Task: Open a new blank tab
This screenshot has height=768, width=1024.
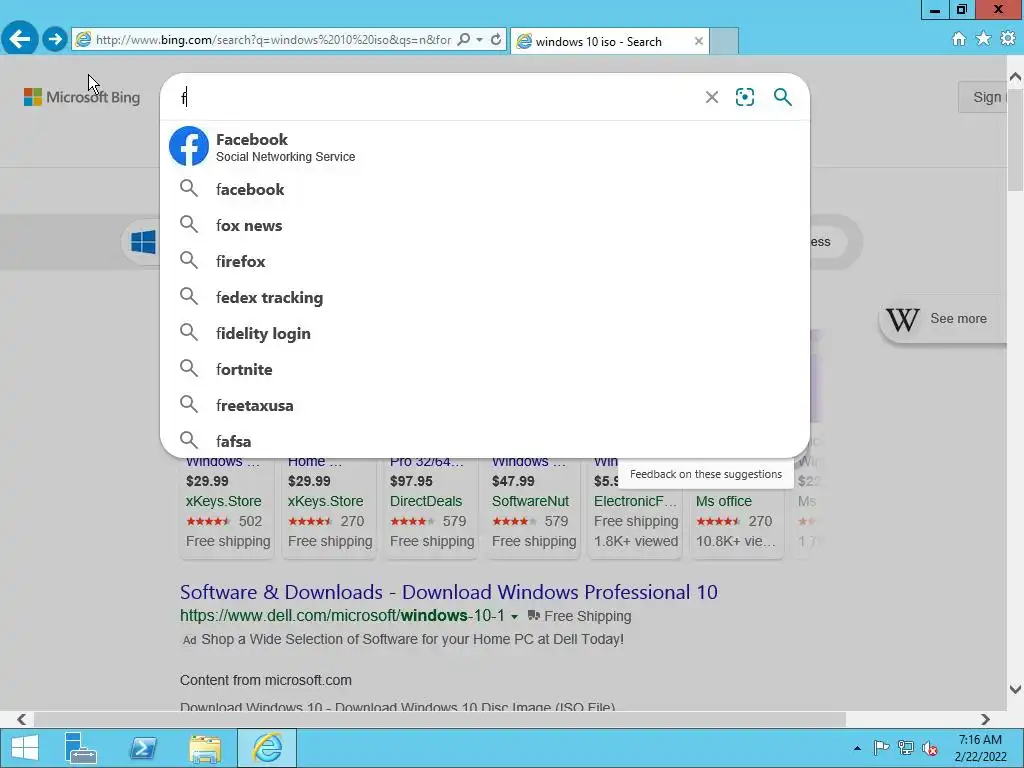Action: tap(724, 41)
